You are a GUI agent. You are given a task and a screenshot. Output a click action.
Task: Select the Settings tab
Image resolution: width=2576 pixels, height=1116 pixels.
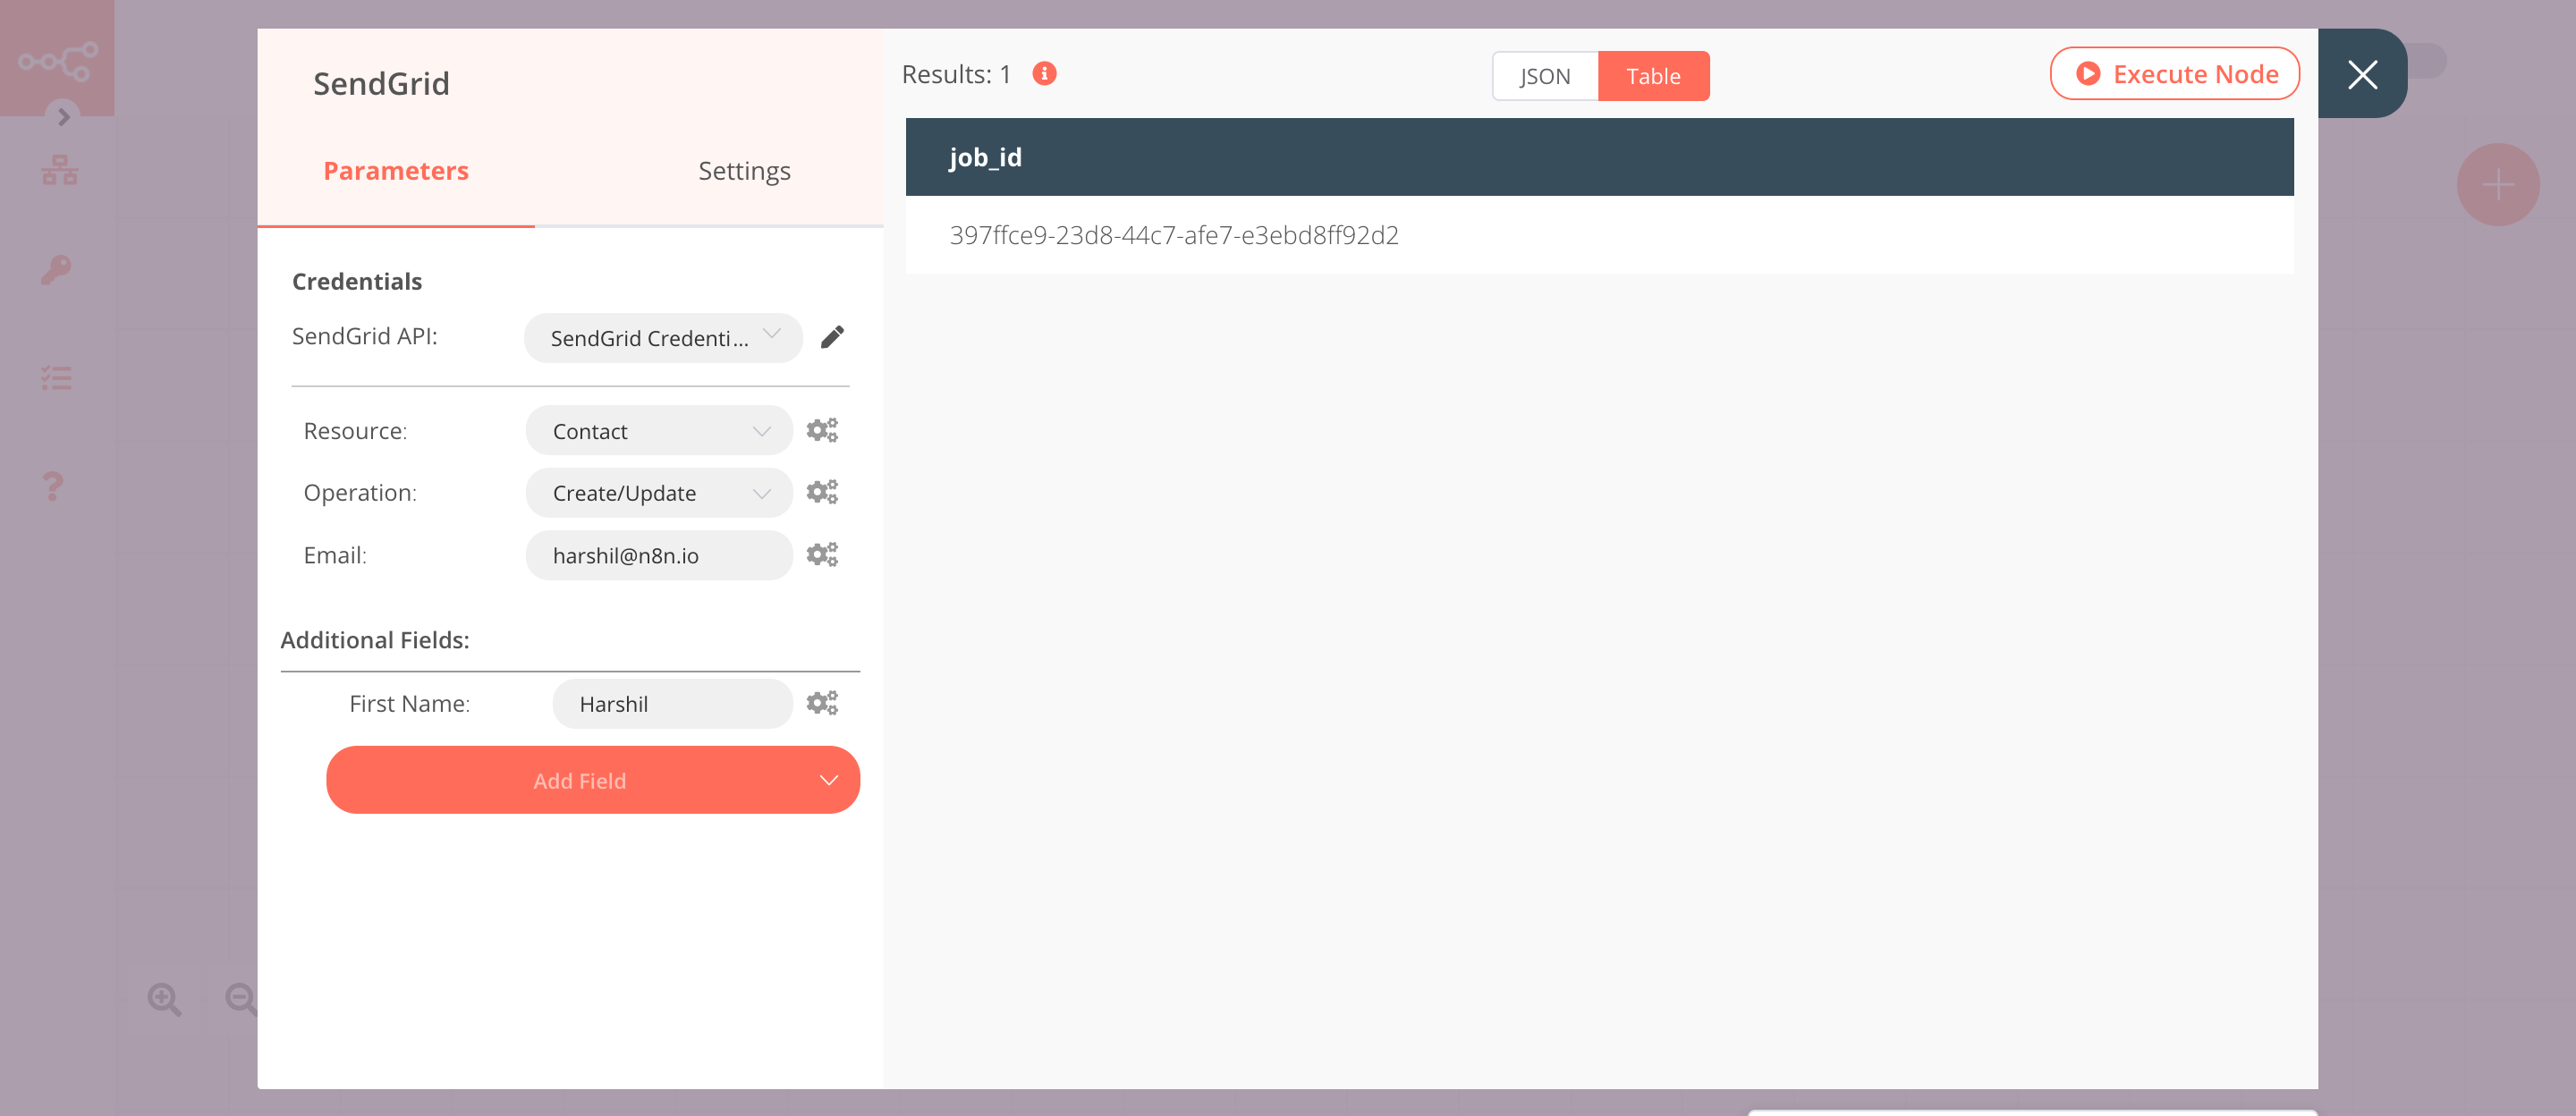[744, 169]
